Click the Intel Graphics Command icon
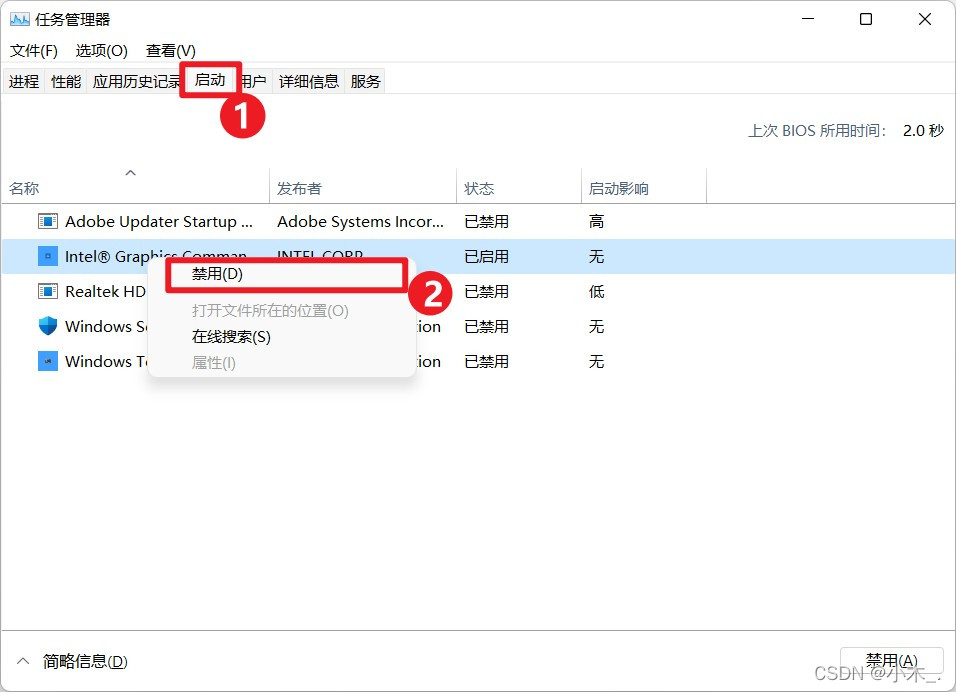 tap(48, 256)
